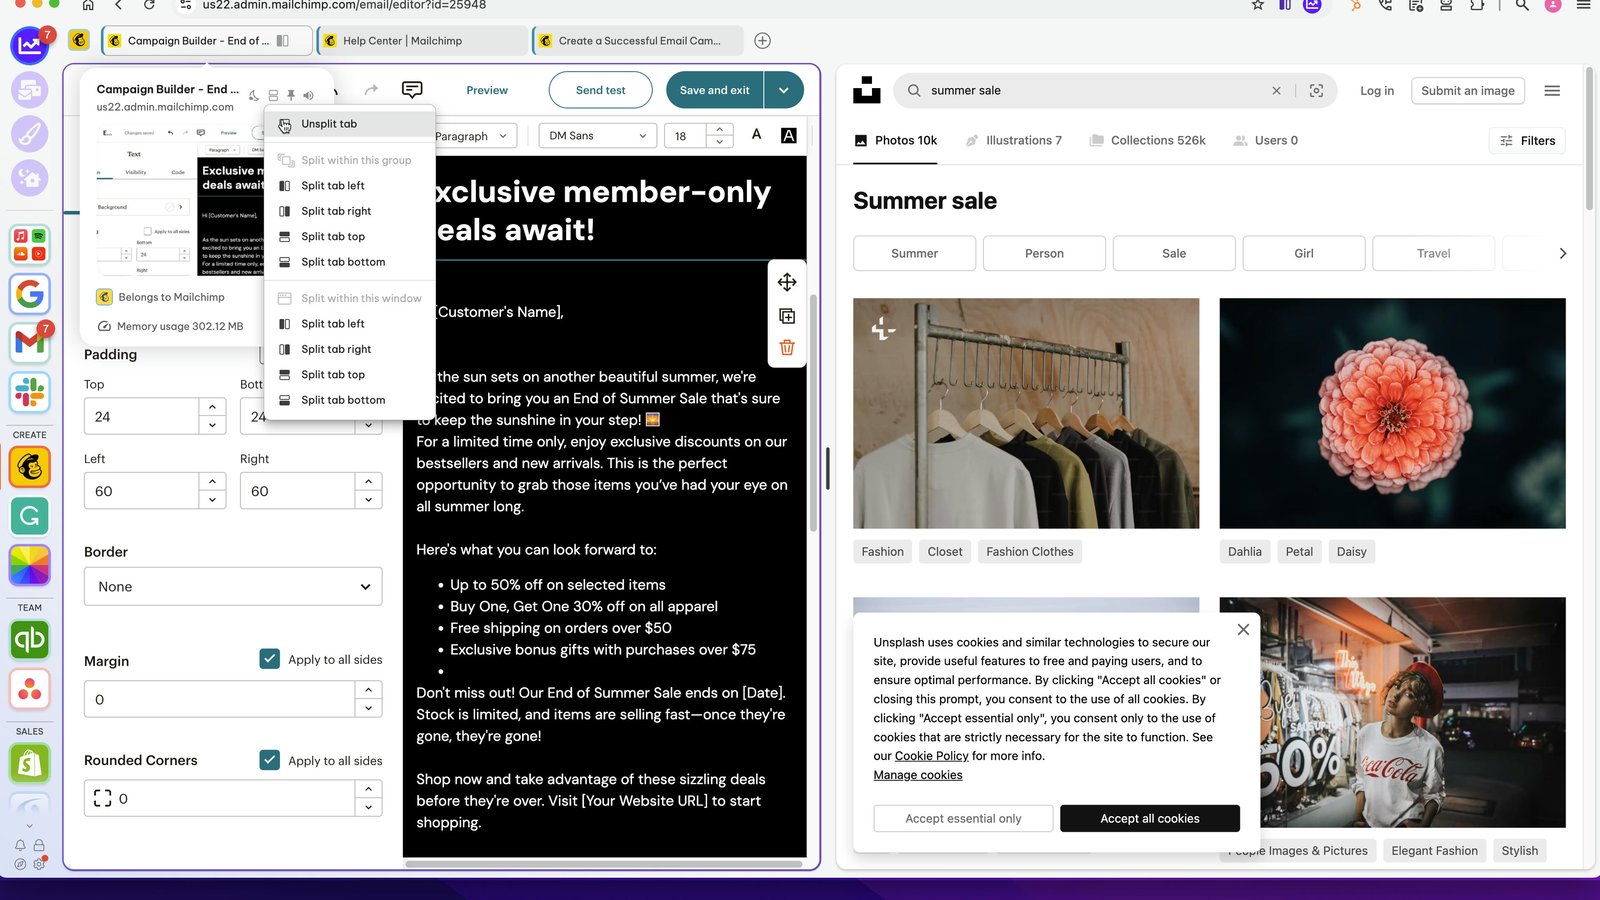Screen dimensions: 1600x900
Task: Expand Save and exit arrow dropdown
Action: pyautogui.click(x=784, y=90)
